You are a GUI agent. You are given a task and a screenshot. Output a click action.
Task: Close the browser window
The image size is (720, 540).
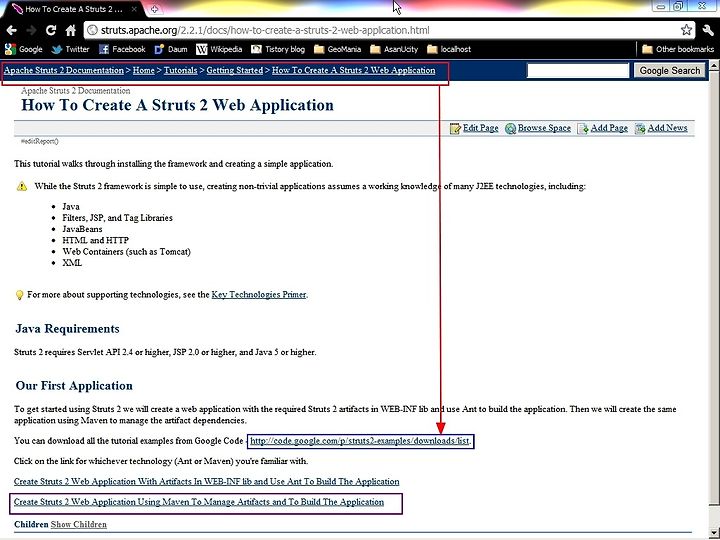(702, 6)
